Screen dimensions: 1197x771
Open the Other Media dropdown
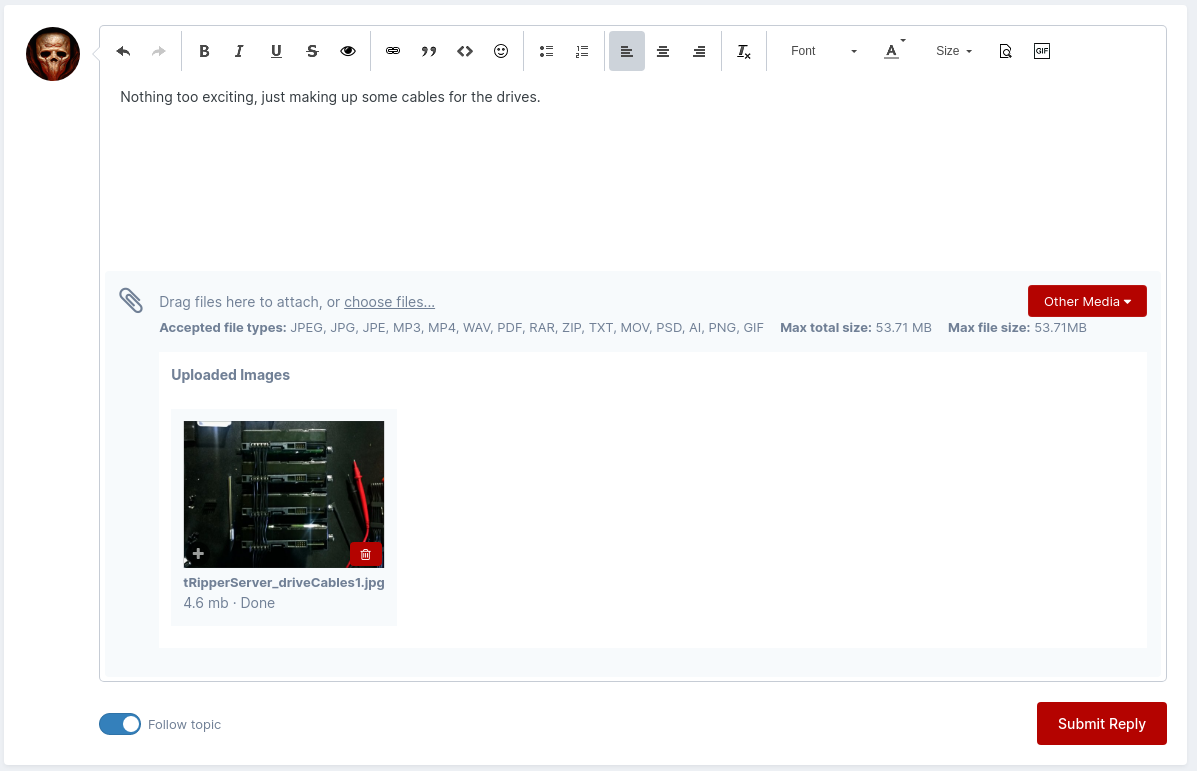click(1087, 301)
